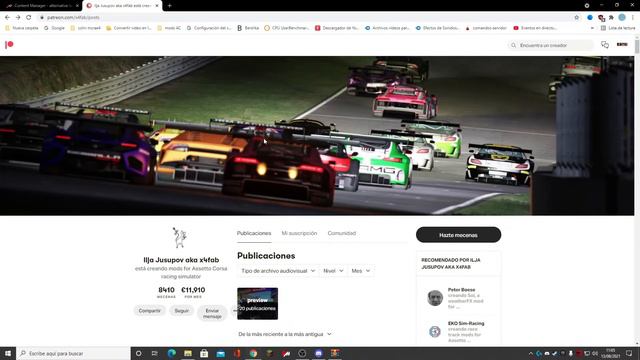
Task: Close the Patreon browser tab
Action: click(x=157, y=6)
